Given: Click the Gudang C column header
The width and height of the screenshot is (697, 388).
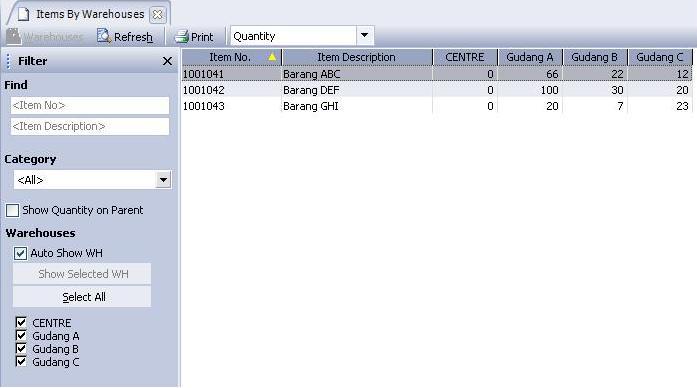Looking at the screenshot, I should click(x=660, y=57).
